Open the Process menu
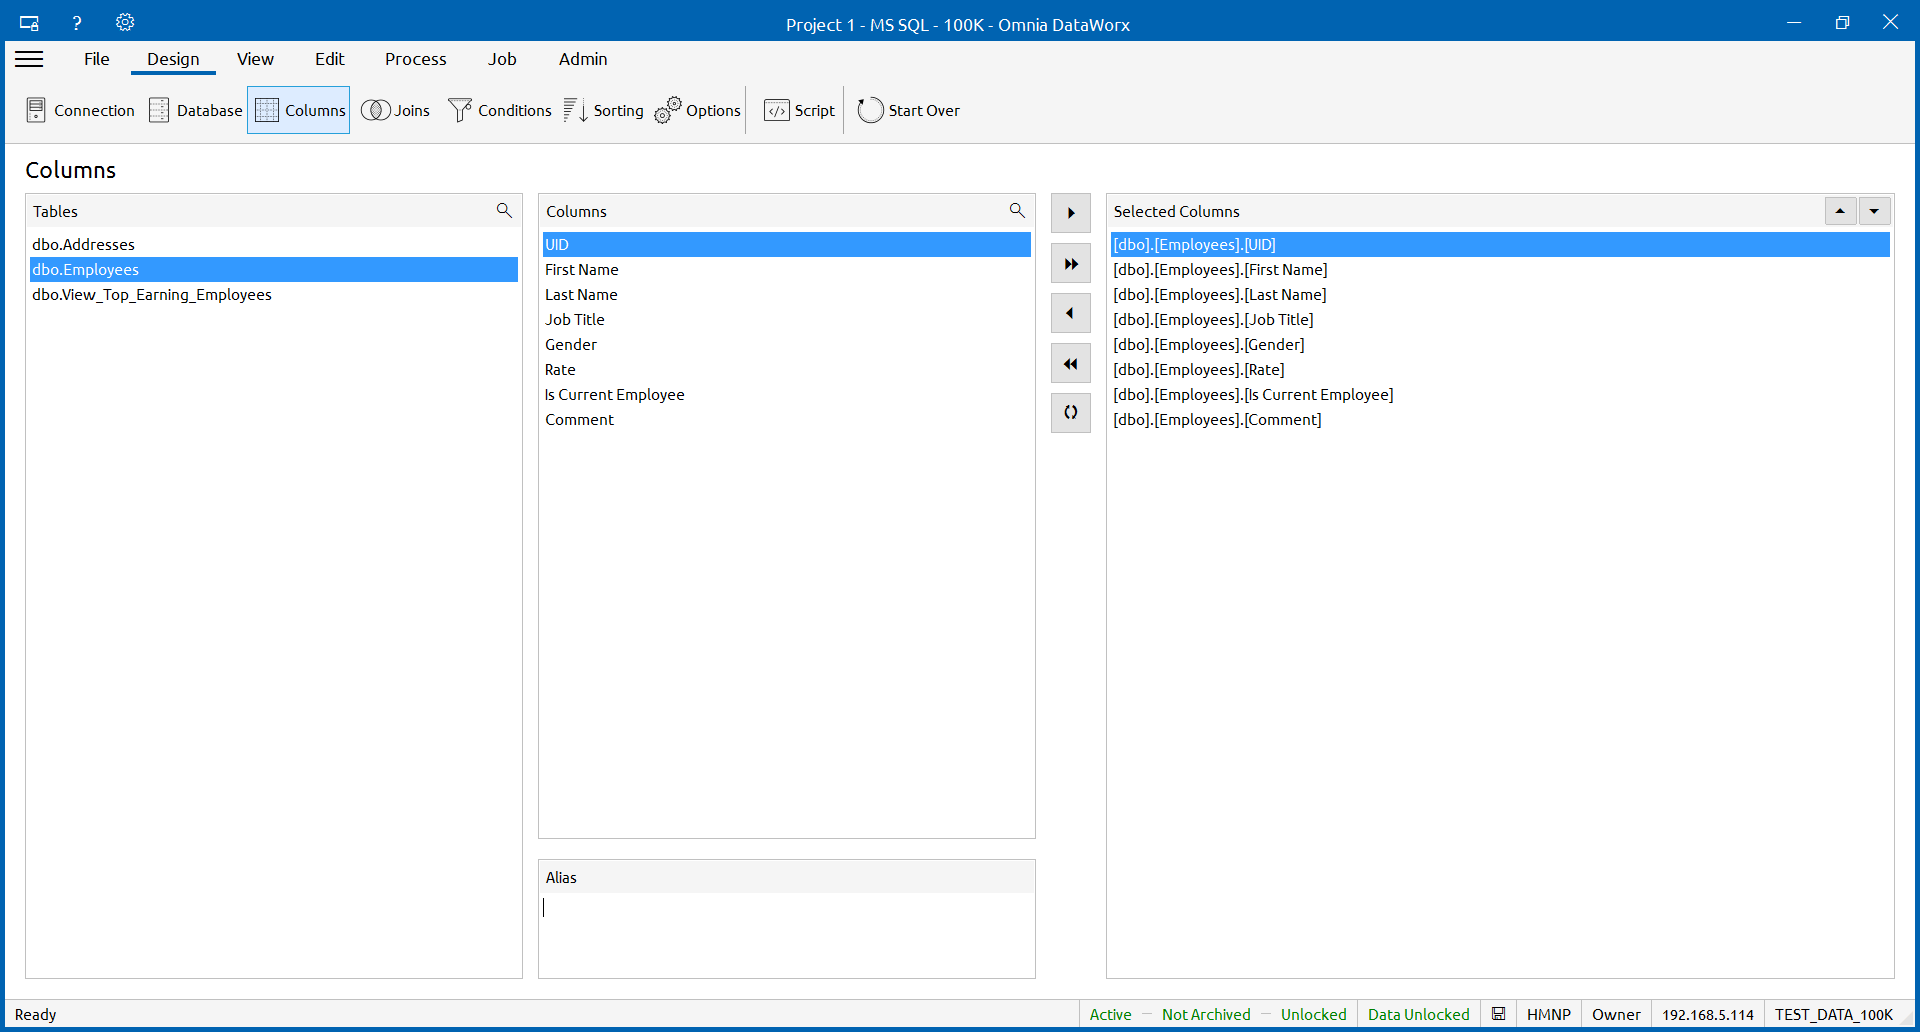Image resolution: width=1920 pixels, height=1032 pixels. pos(415,59)
